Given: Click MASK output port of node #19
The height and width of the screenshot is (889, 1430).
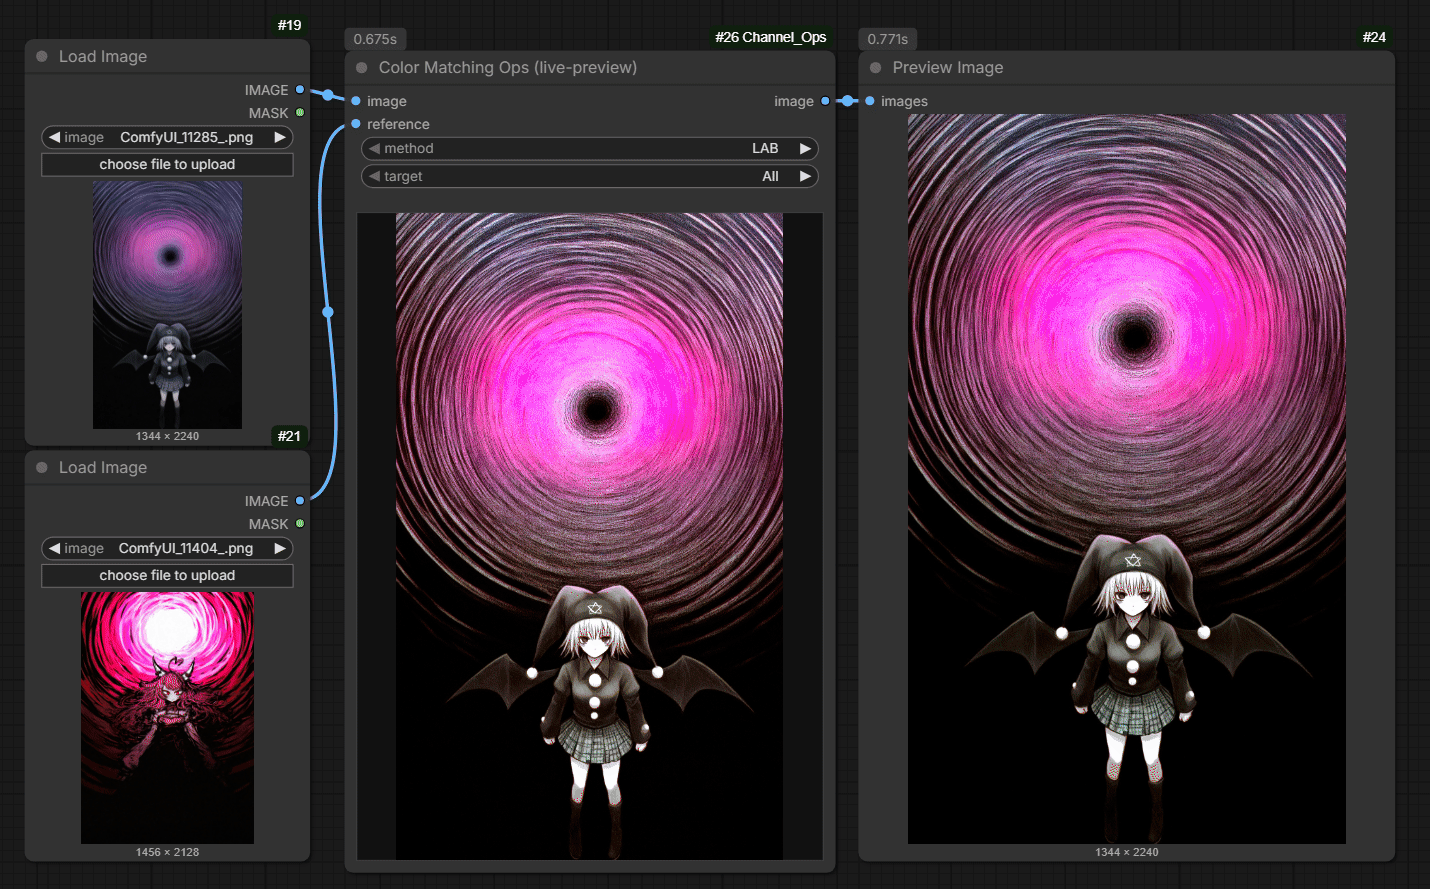Looking at the screenshot, I should point(300,112).
